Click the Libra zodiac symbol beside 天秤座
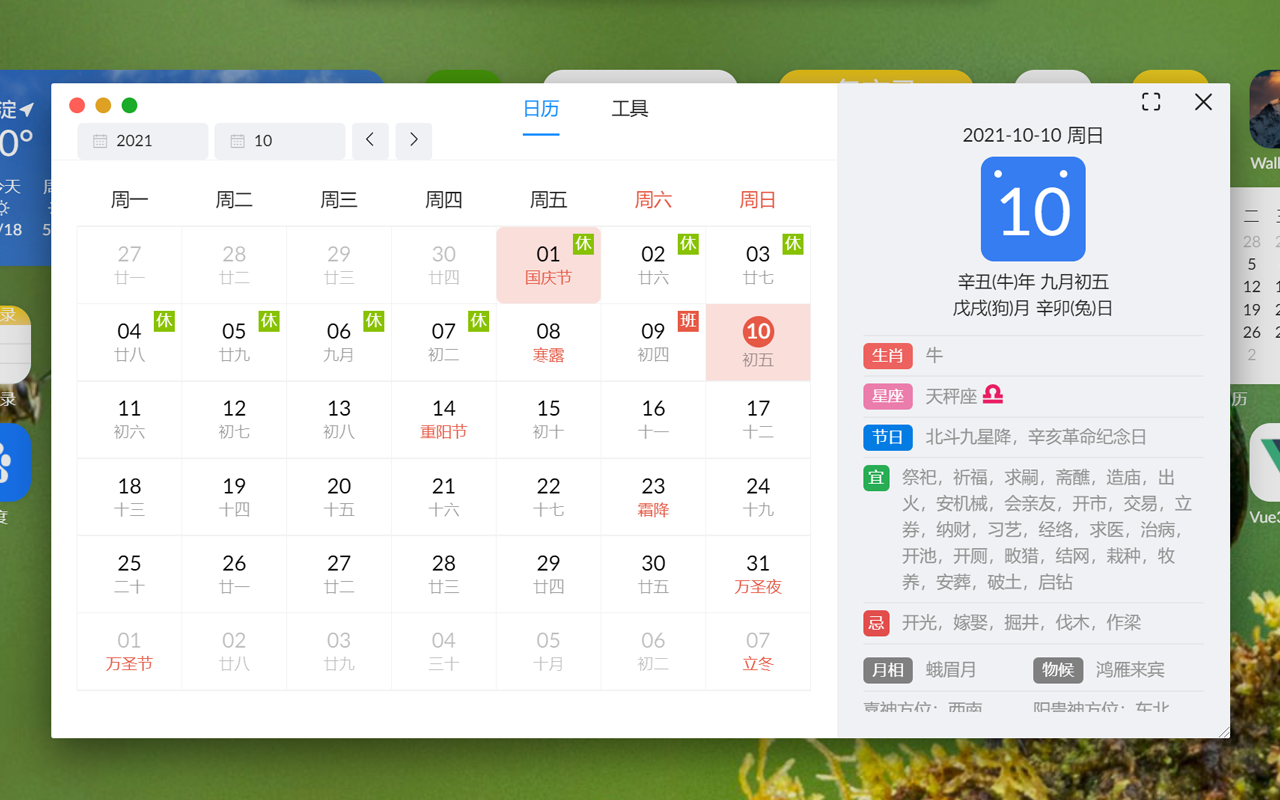The height and width of the screenshot is (800, 1280). coord(991,395)
